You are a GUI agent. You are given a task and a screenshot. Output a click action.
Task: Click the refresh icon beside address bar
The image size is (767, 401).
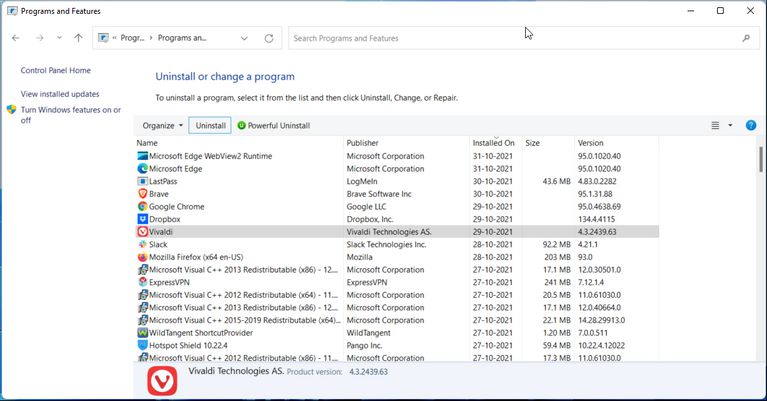[269, 38]
